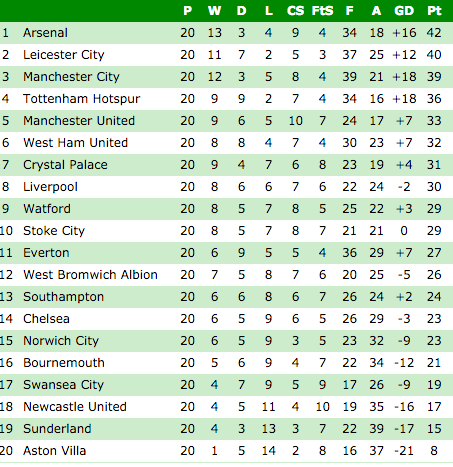Select the W column header
Screen dimensions: 453x467
pyautogui.click(x=214, y=11)
